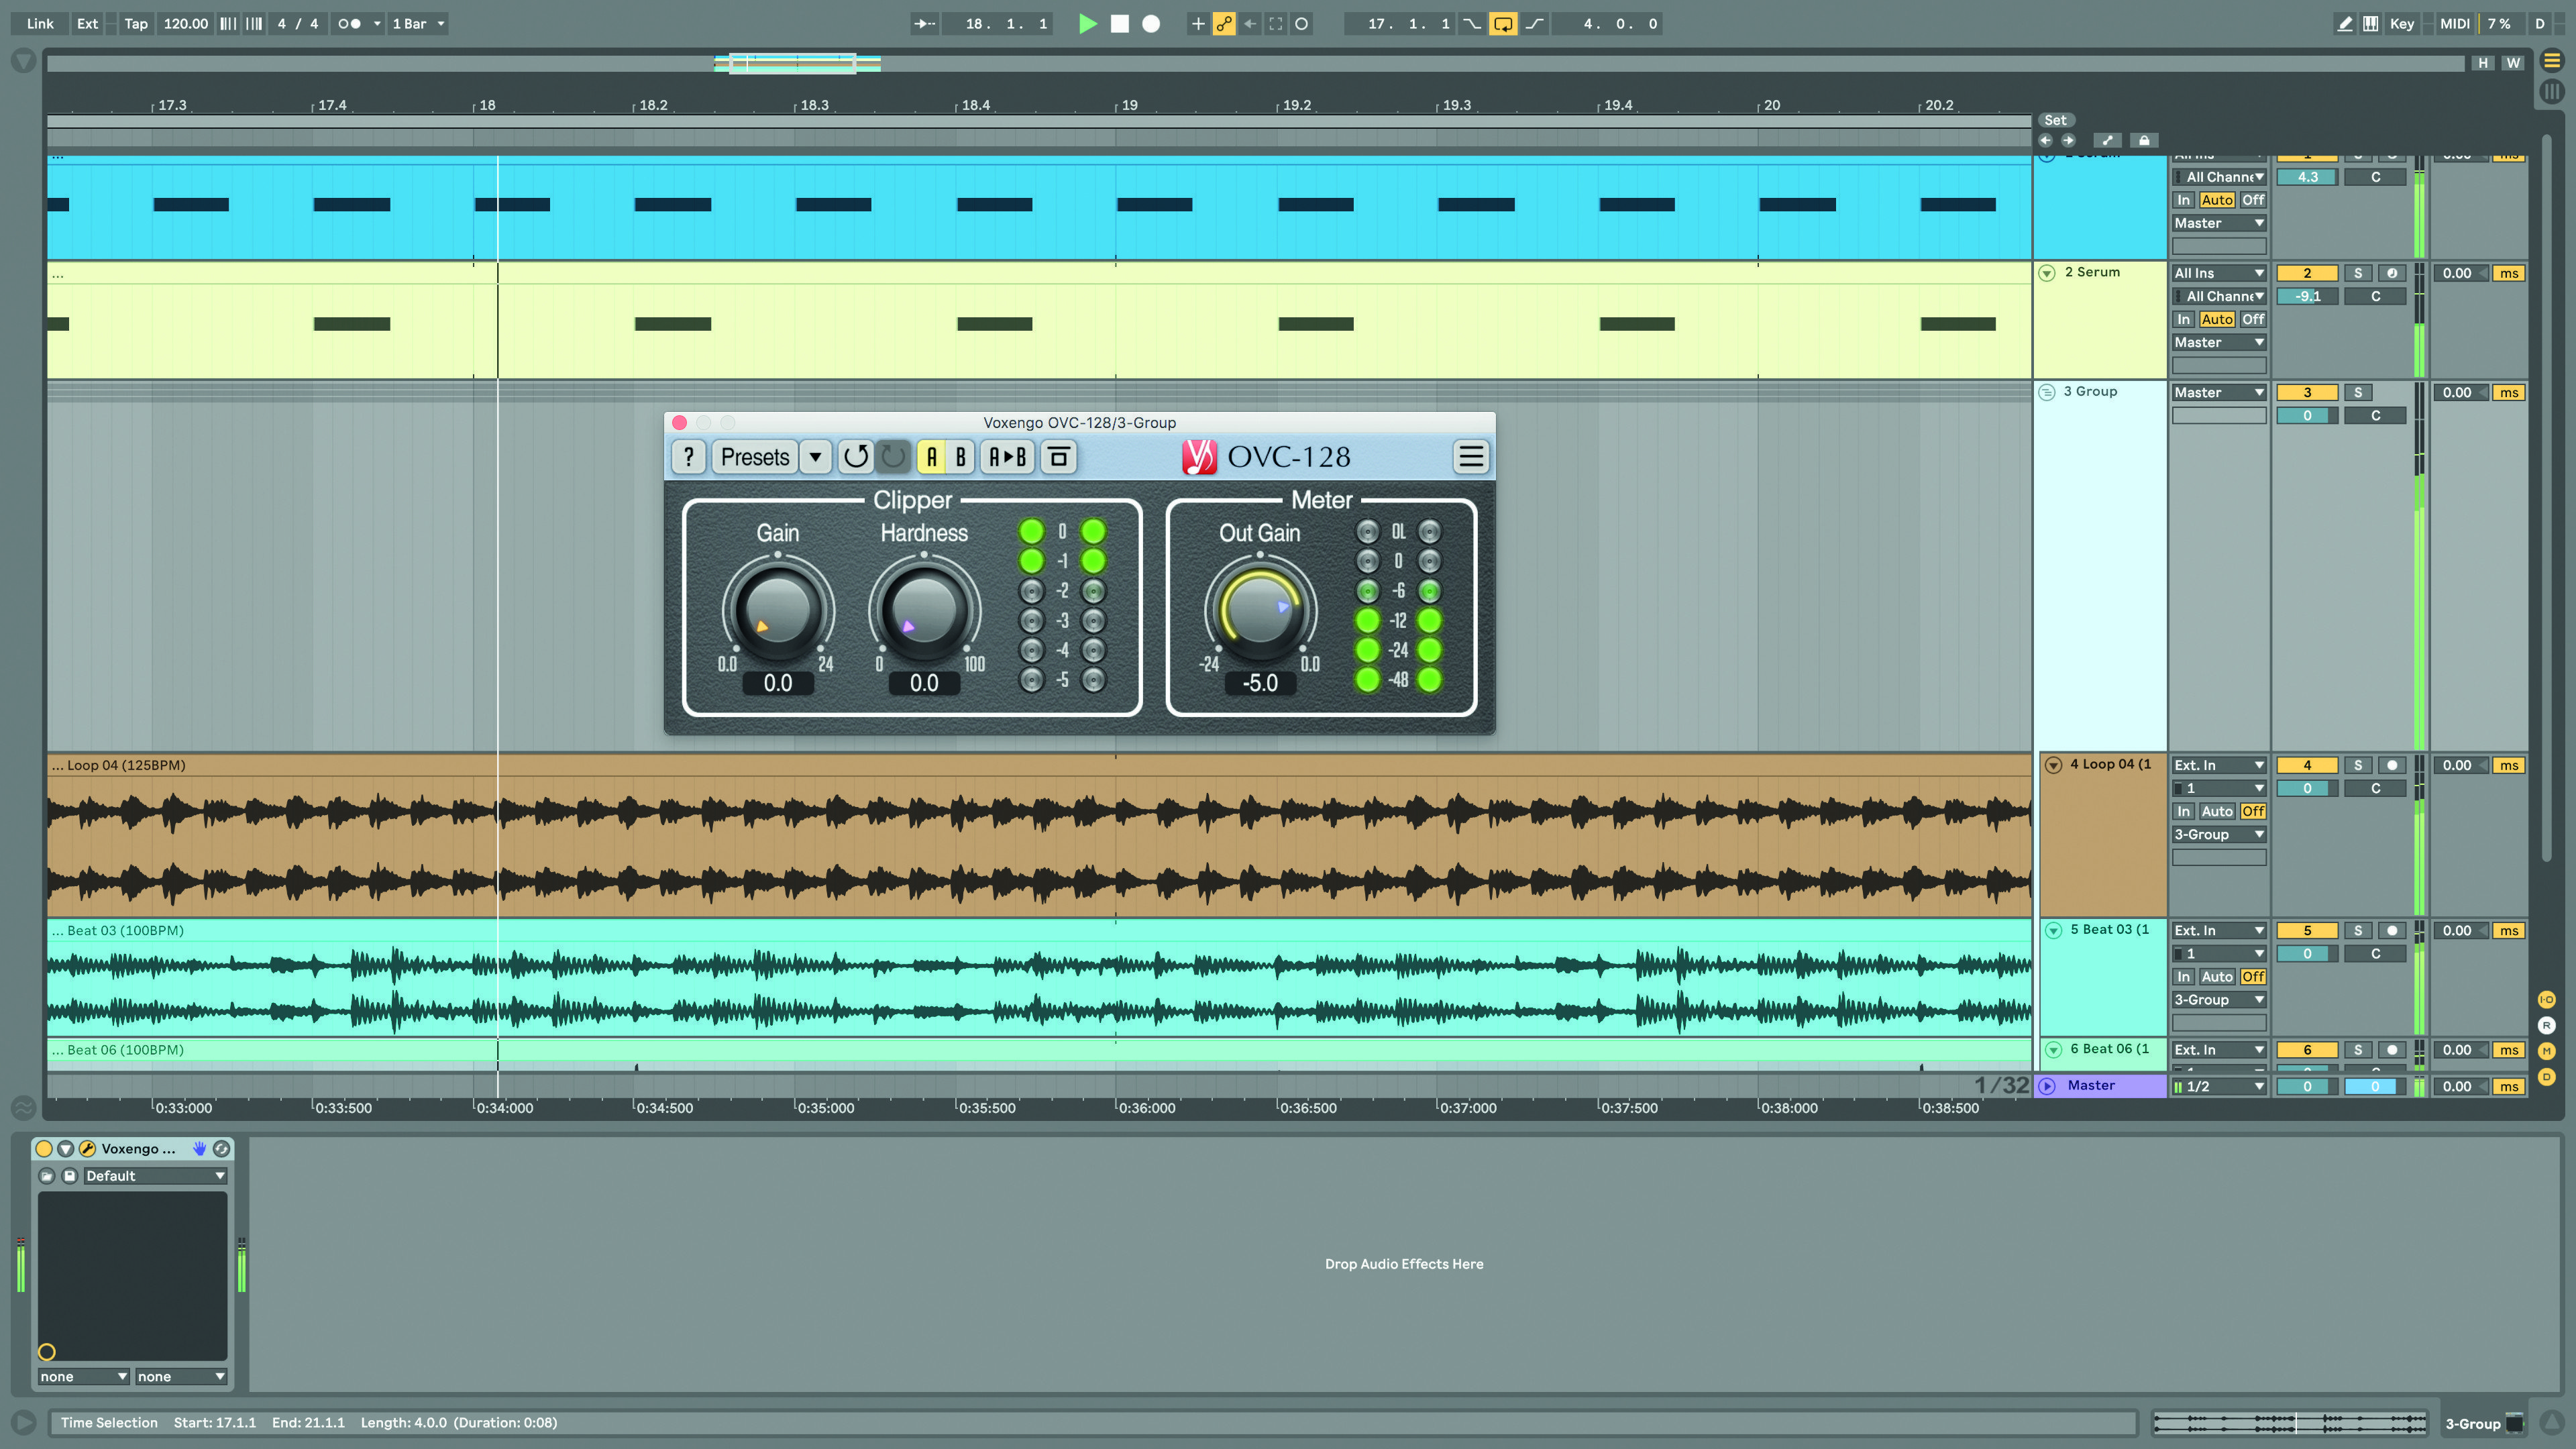Open the OVC-128 preset dropdown arrow
The image size is (2576, 1449).
click(x=816, y=457)
